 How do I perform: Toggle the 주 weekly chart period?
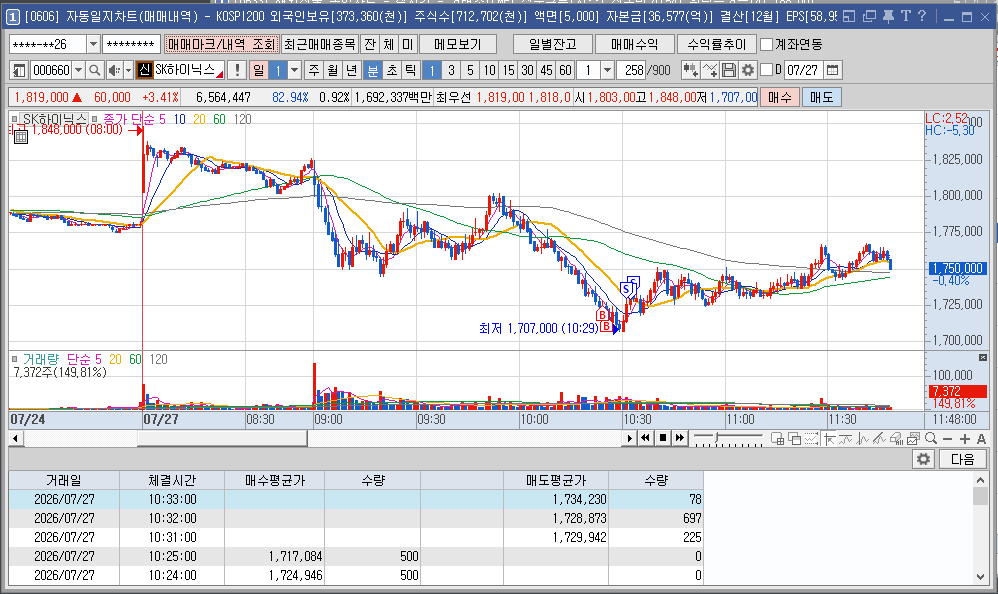pyautogui.click(x=314, y=70)
